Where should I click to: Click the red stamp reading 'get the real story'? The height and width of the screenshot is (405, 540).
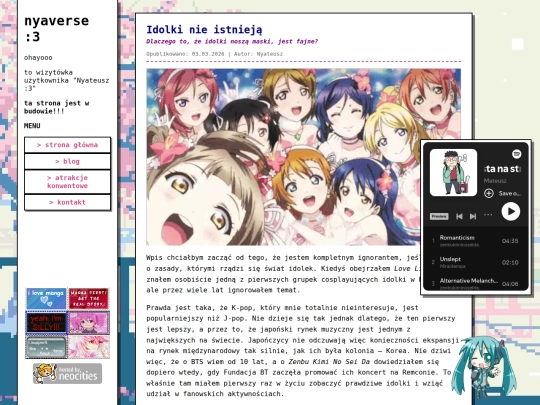(x=89, y=298)
